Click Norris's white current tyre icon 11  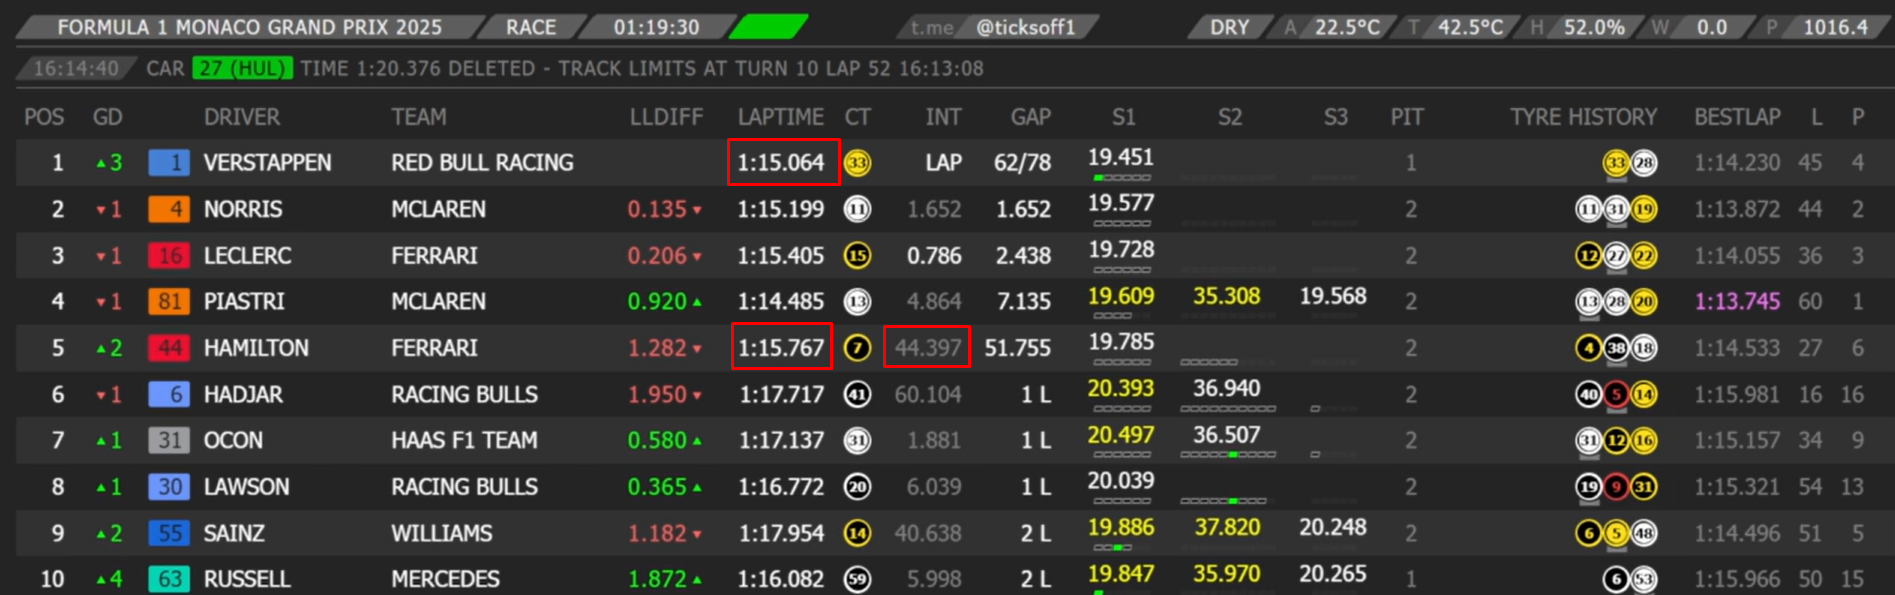pyautogui.click(x=857, y=209)
